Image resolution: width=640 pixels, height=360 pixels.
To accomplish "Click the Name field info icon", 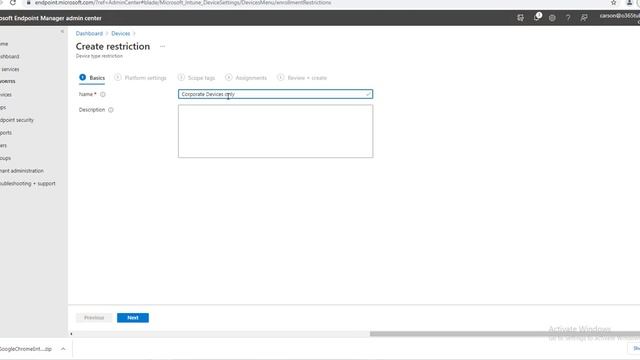I will click(103, 94).
